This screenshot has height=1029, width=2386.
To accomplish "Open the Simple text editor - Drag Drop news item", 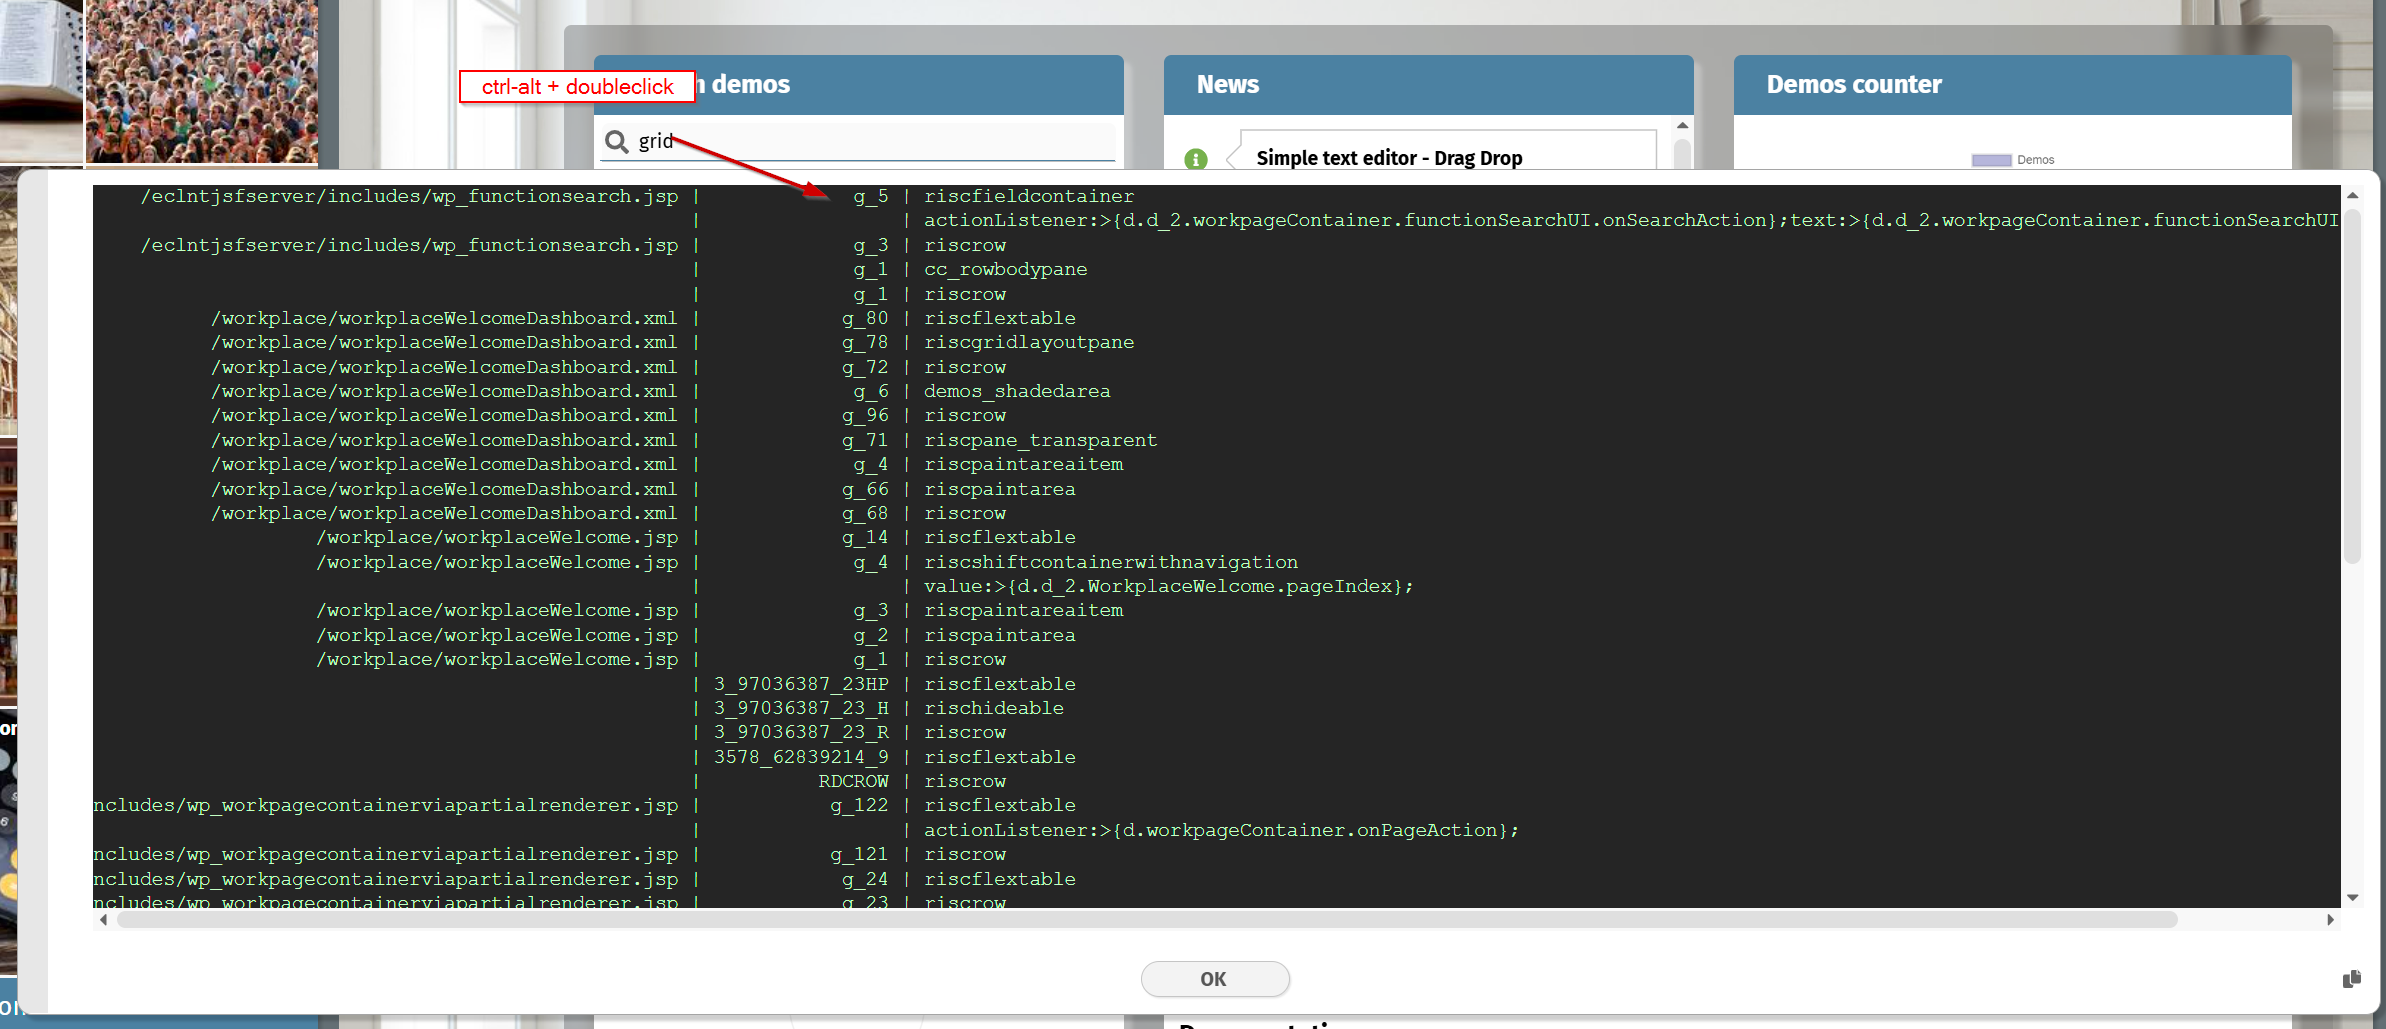I will [x=1388, y=158].
